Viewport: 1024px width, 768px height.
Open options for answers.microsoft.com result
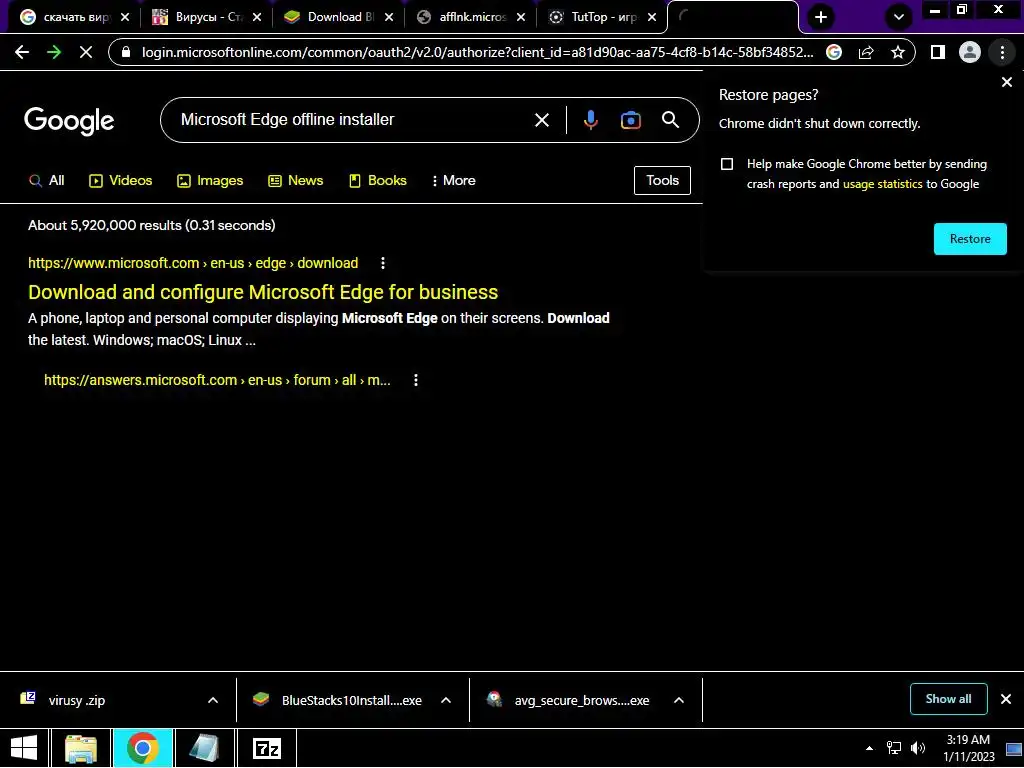[416, 380]
